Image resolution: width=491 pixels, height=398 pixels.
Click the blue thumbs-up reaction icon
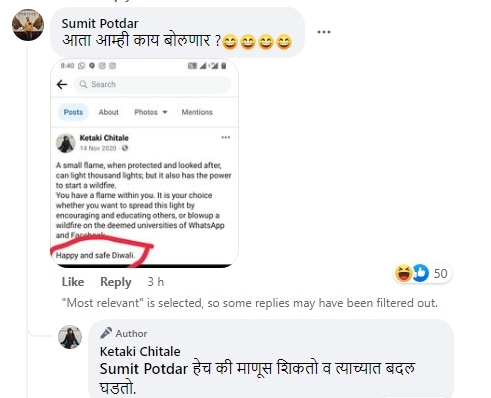(420, 273)
